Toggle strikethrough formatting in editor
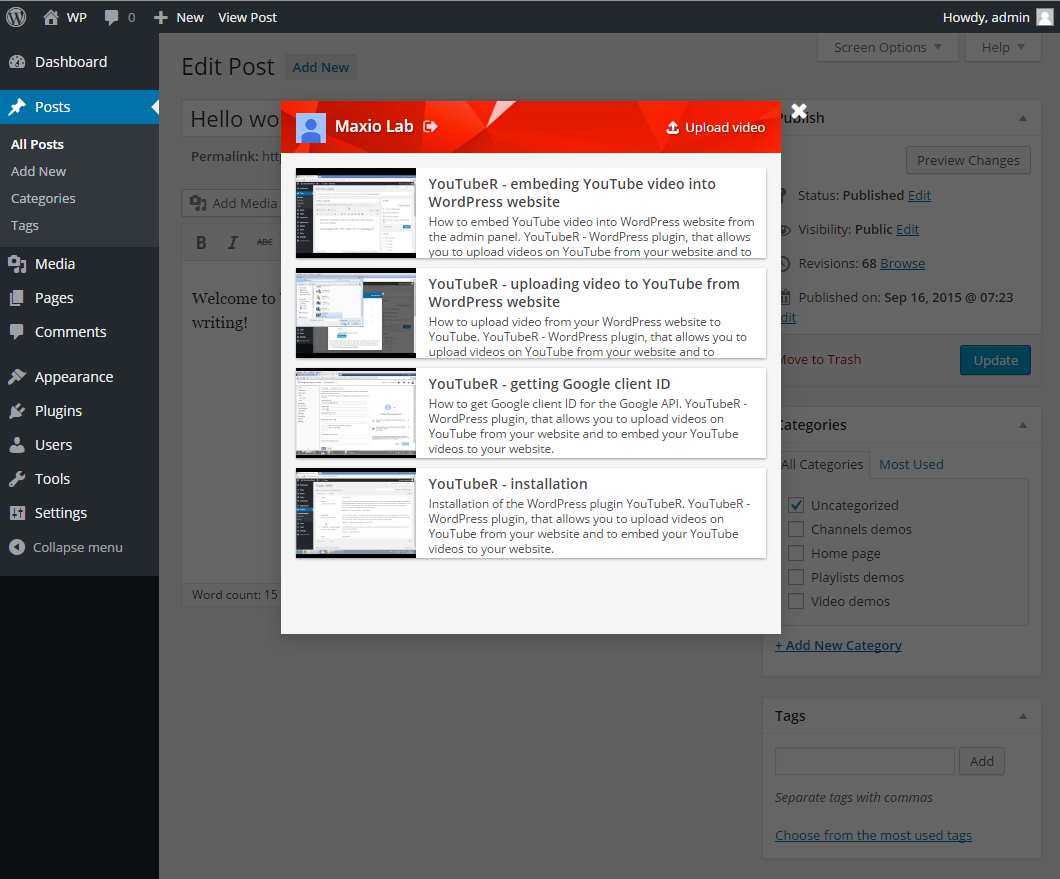The height and width of the screenshot is (879, 1060). [264, 242]
